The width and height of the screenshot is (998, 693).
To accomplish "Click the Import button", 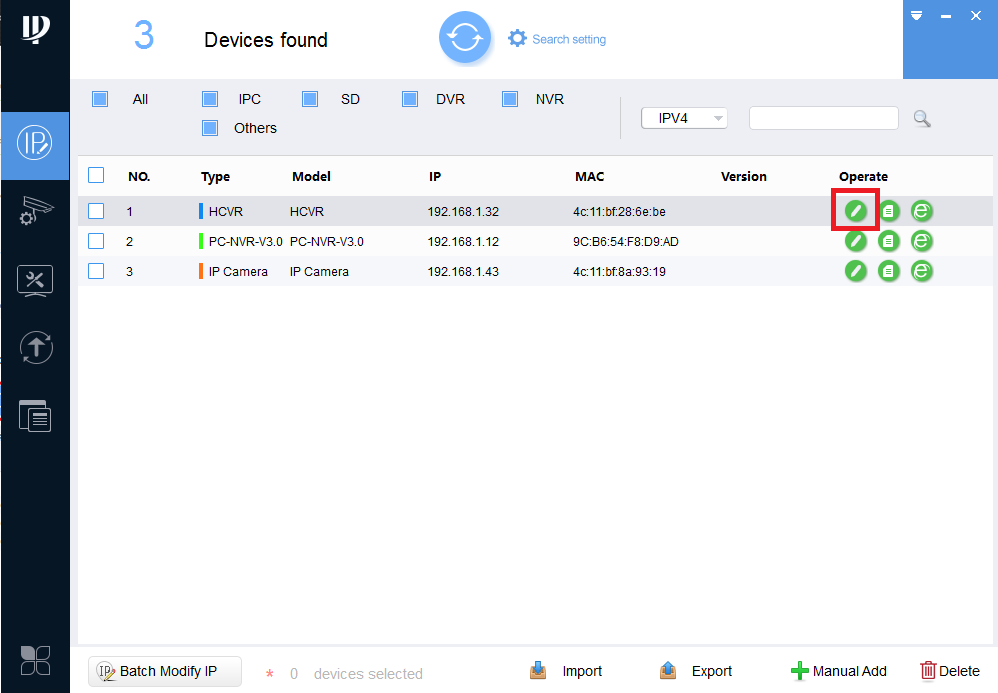I will (566, 671).
